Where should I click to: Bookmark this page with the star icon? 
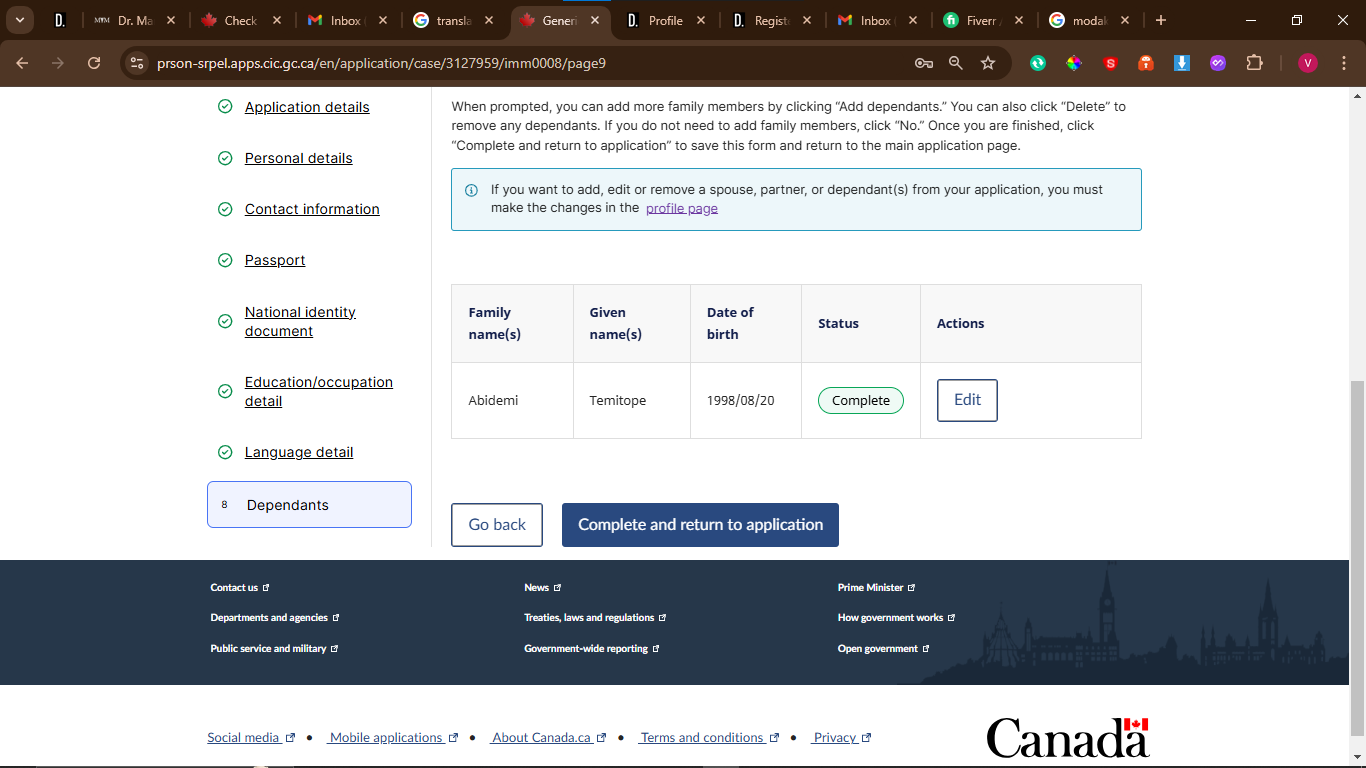988,63
